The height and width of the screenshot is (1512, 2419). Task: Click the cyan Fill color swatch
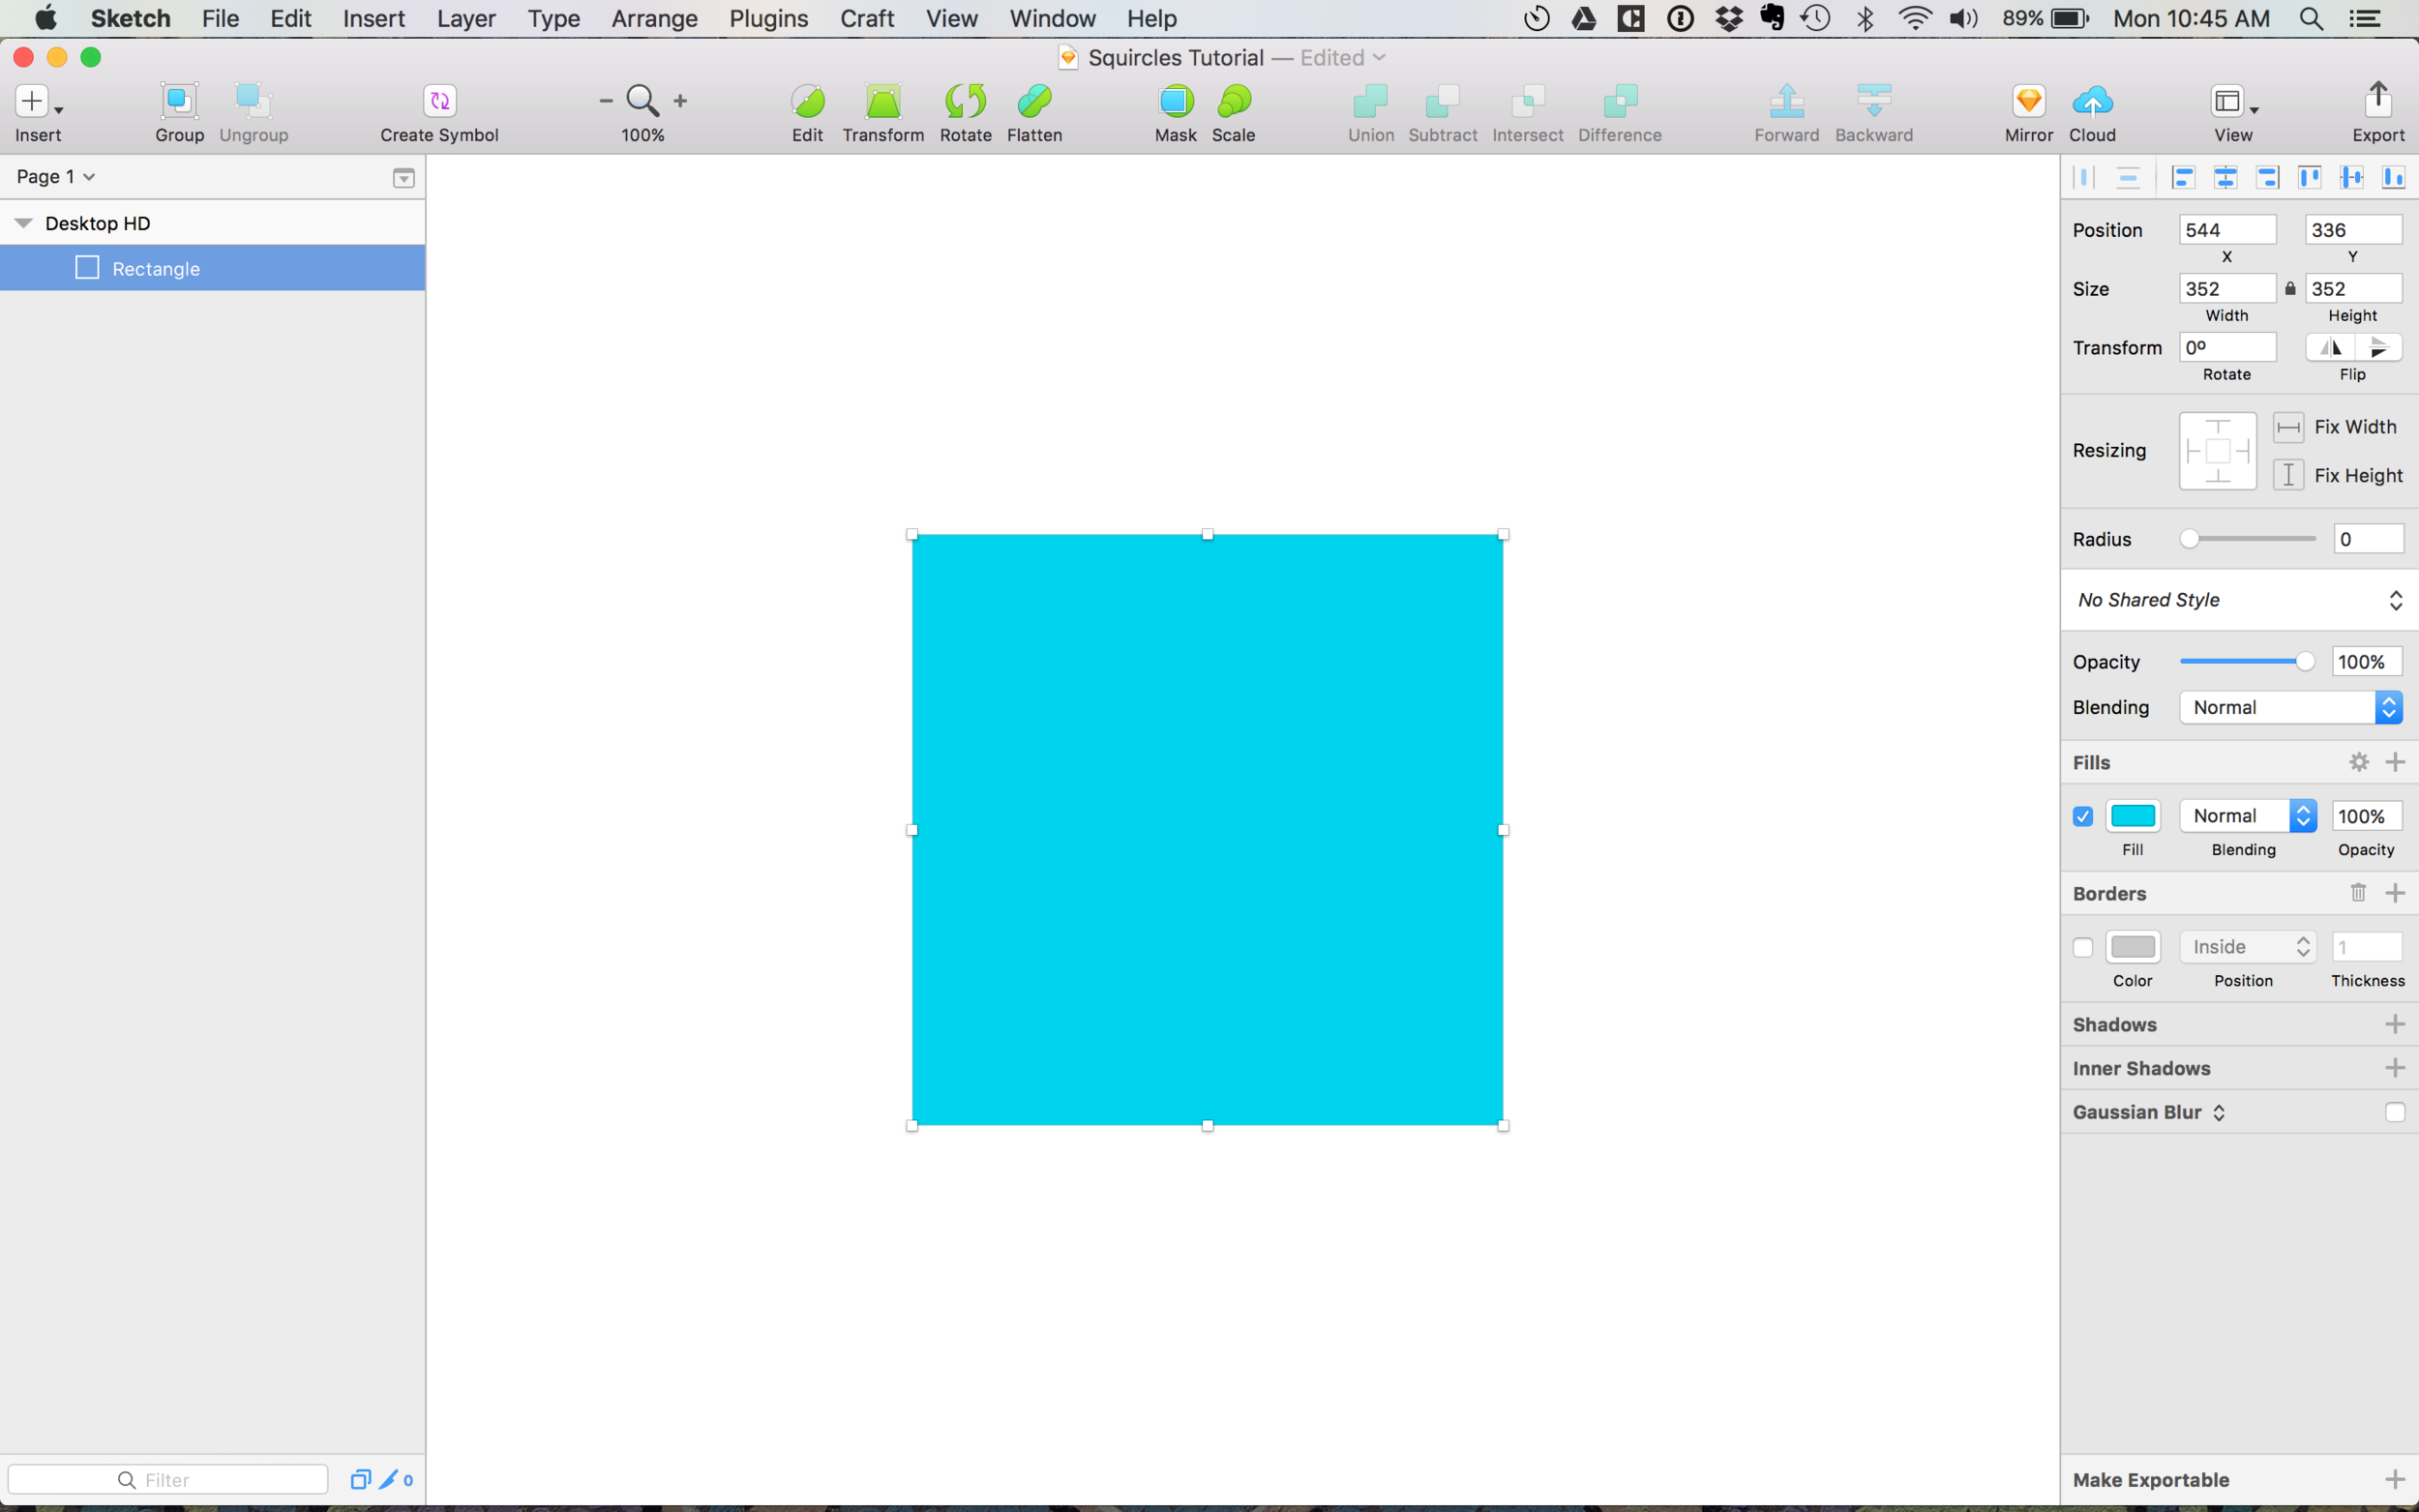2132,816
